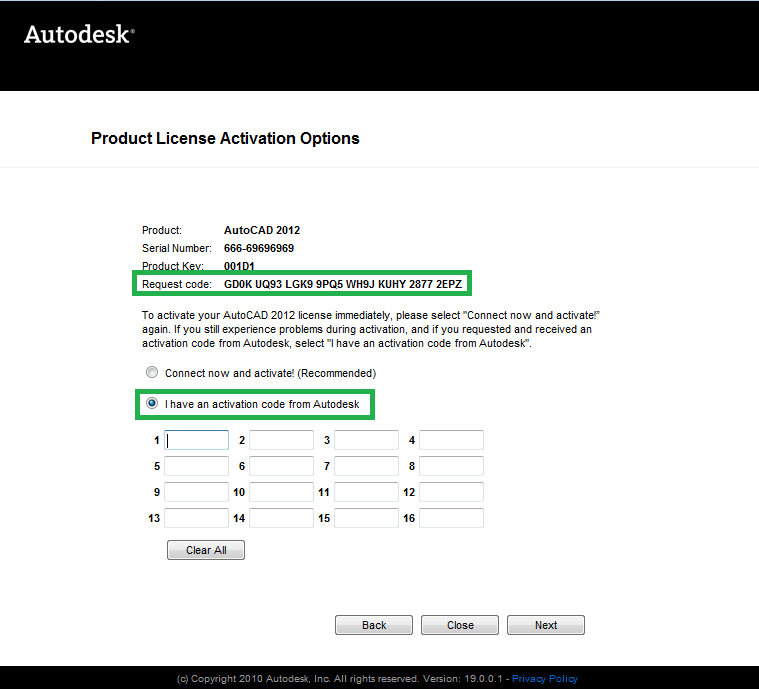Select Connect now and activate radio button
This screenshot has width=759, height=689.
pyautogui.click(x=152, y=372)
